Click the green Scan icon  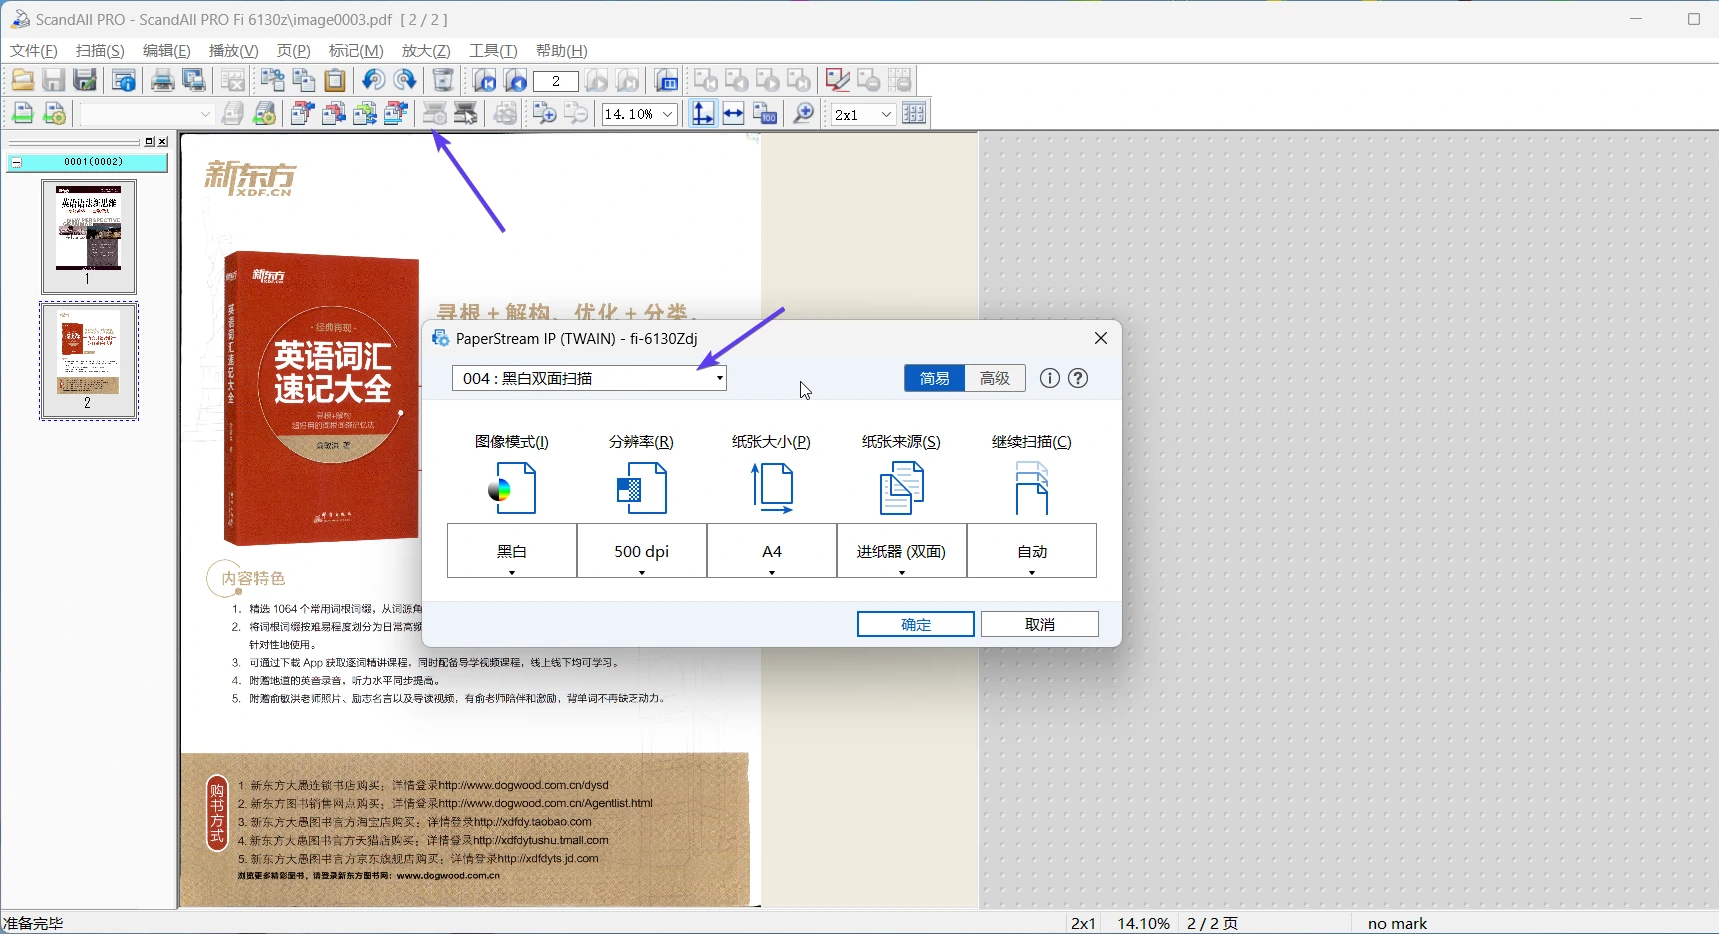click(x=22, y=114)
